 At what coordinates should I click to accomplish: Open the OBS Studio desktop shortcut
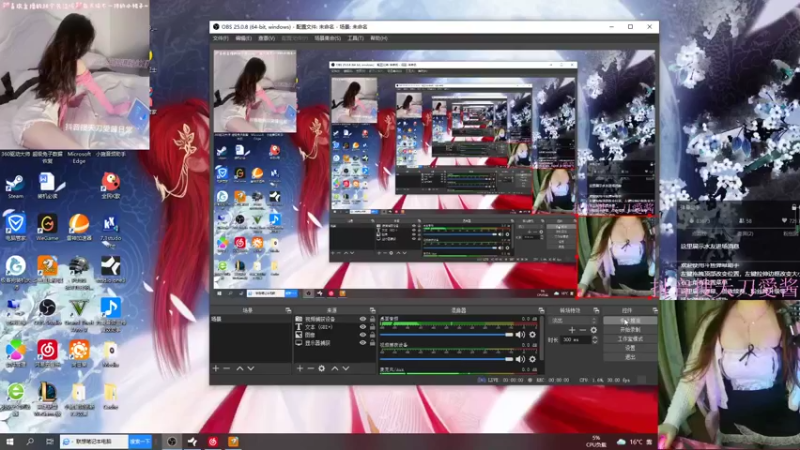47,312
